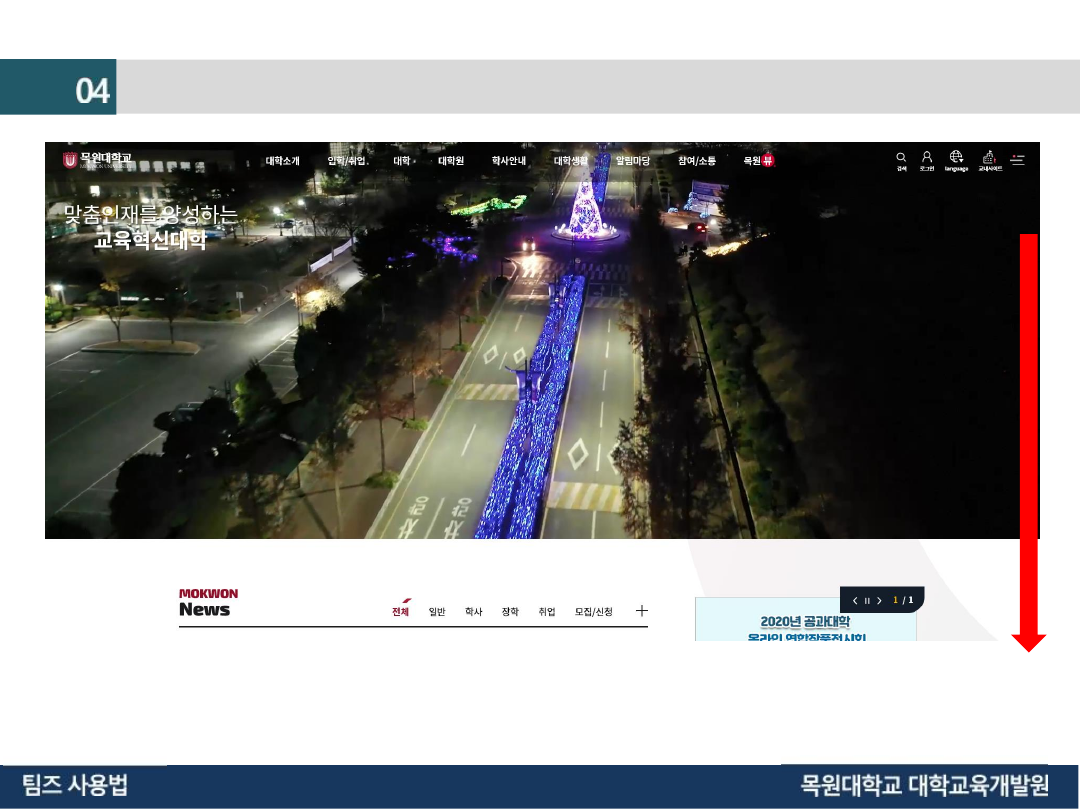Select the 장학 news tab

(510, 612)
